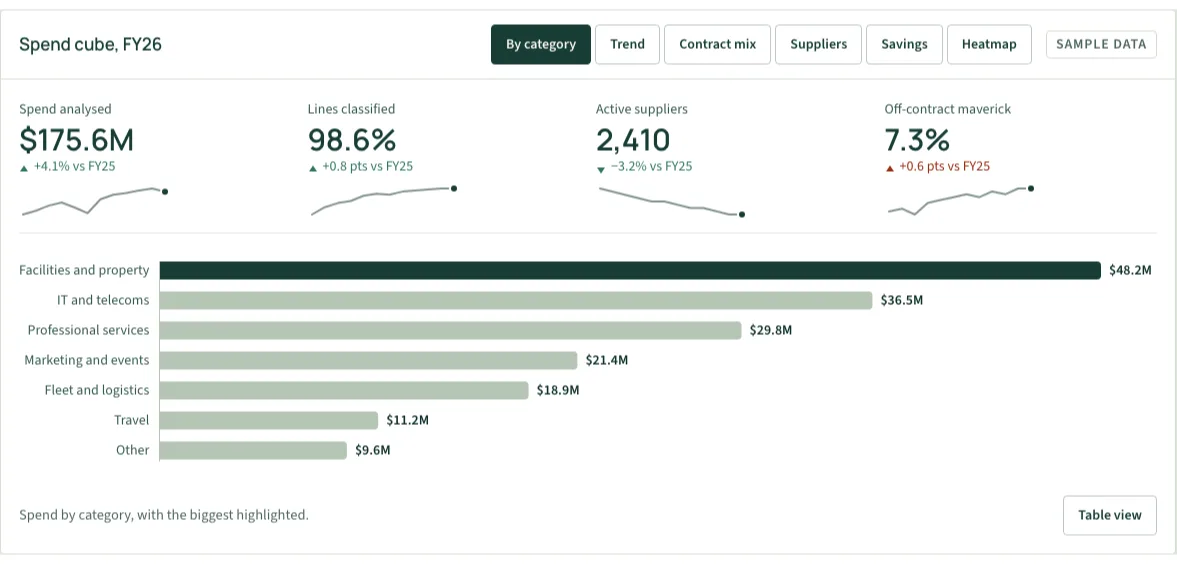The width and height of the screenshot is (1177, 564).
Task: Click the $29.8M bar value label
Action: [x=770, y=330]
